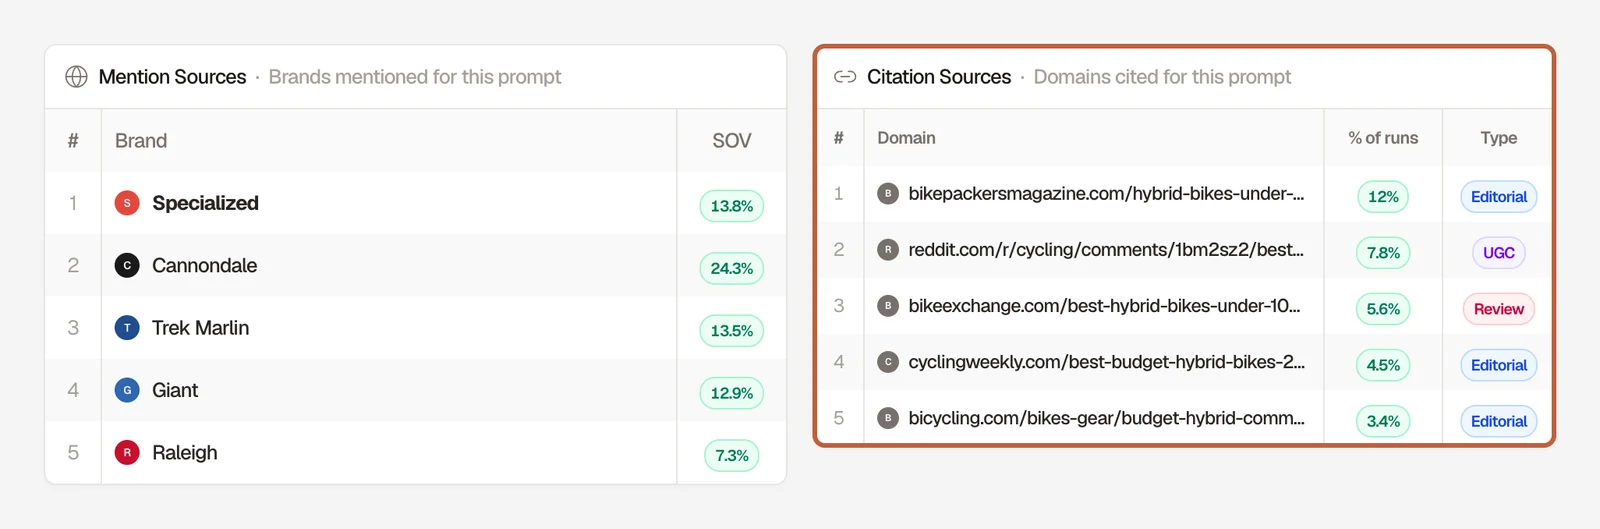Click 'Brands mentioned for this prompt' subtitle
1600x529 pixels.
tap(415, 77)
